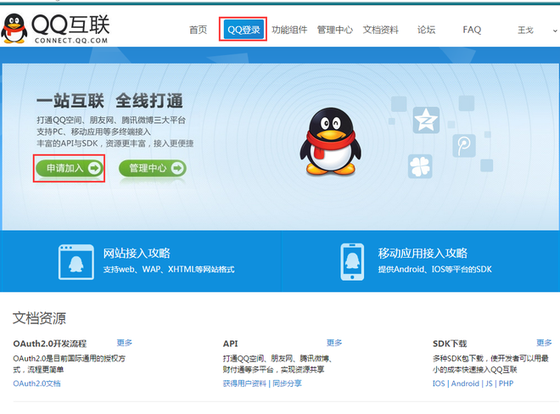Click the API section heading
This screenshot has width=560, height=414.
(x=230, y=344)
